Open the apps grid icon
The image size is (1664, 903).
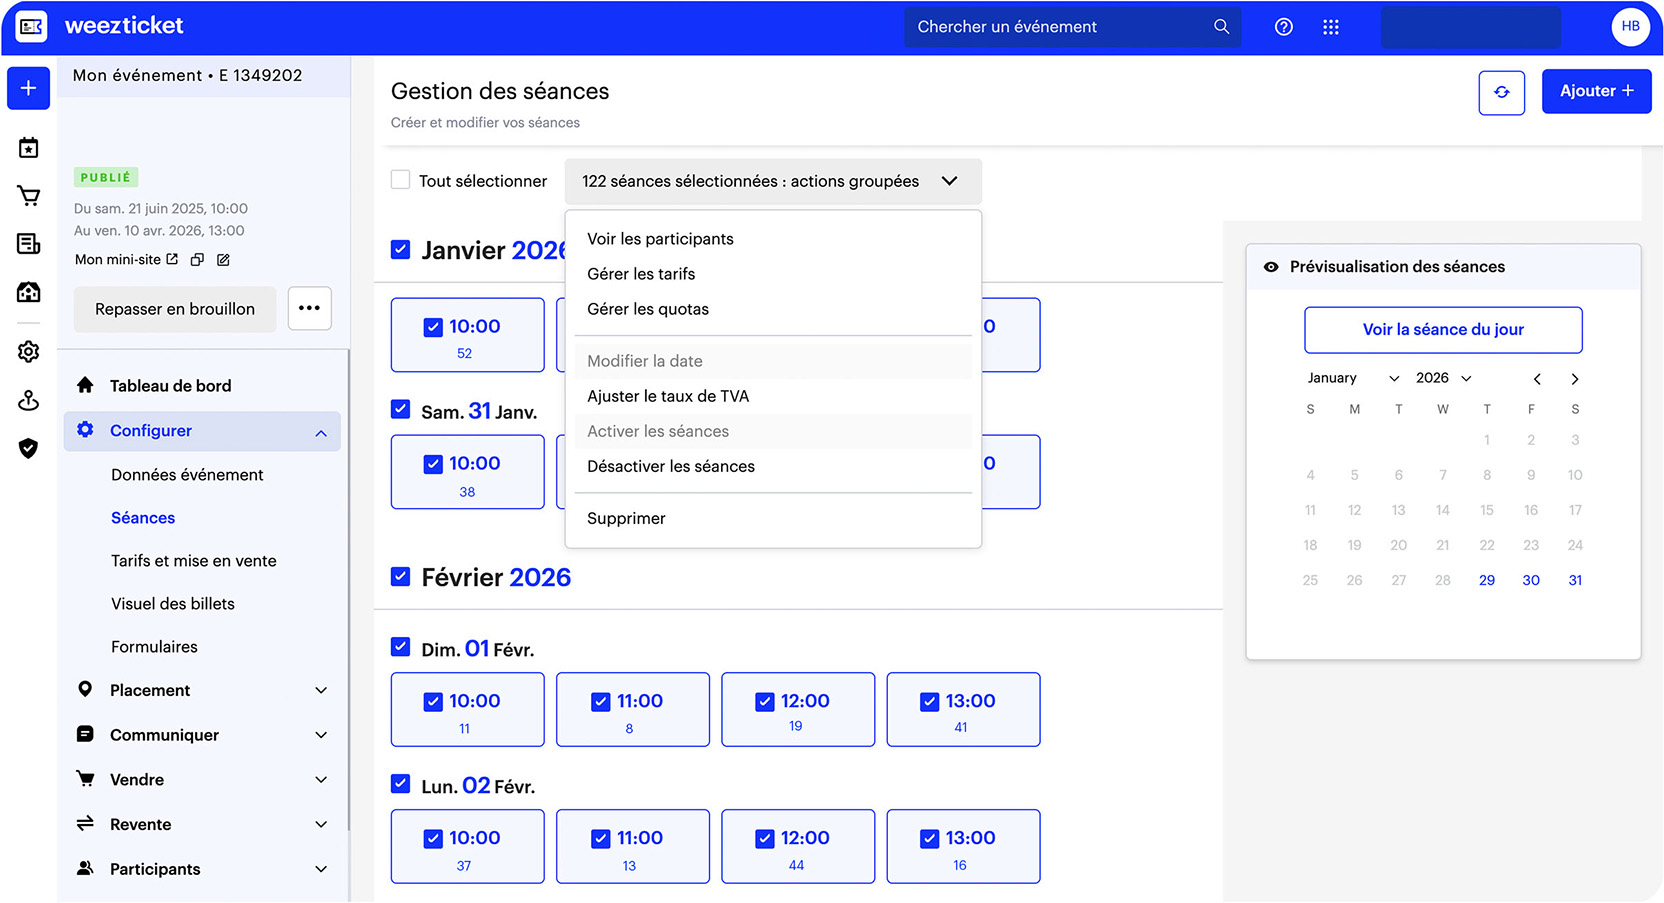click(1330, 27)
